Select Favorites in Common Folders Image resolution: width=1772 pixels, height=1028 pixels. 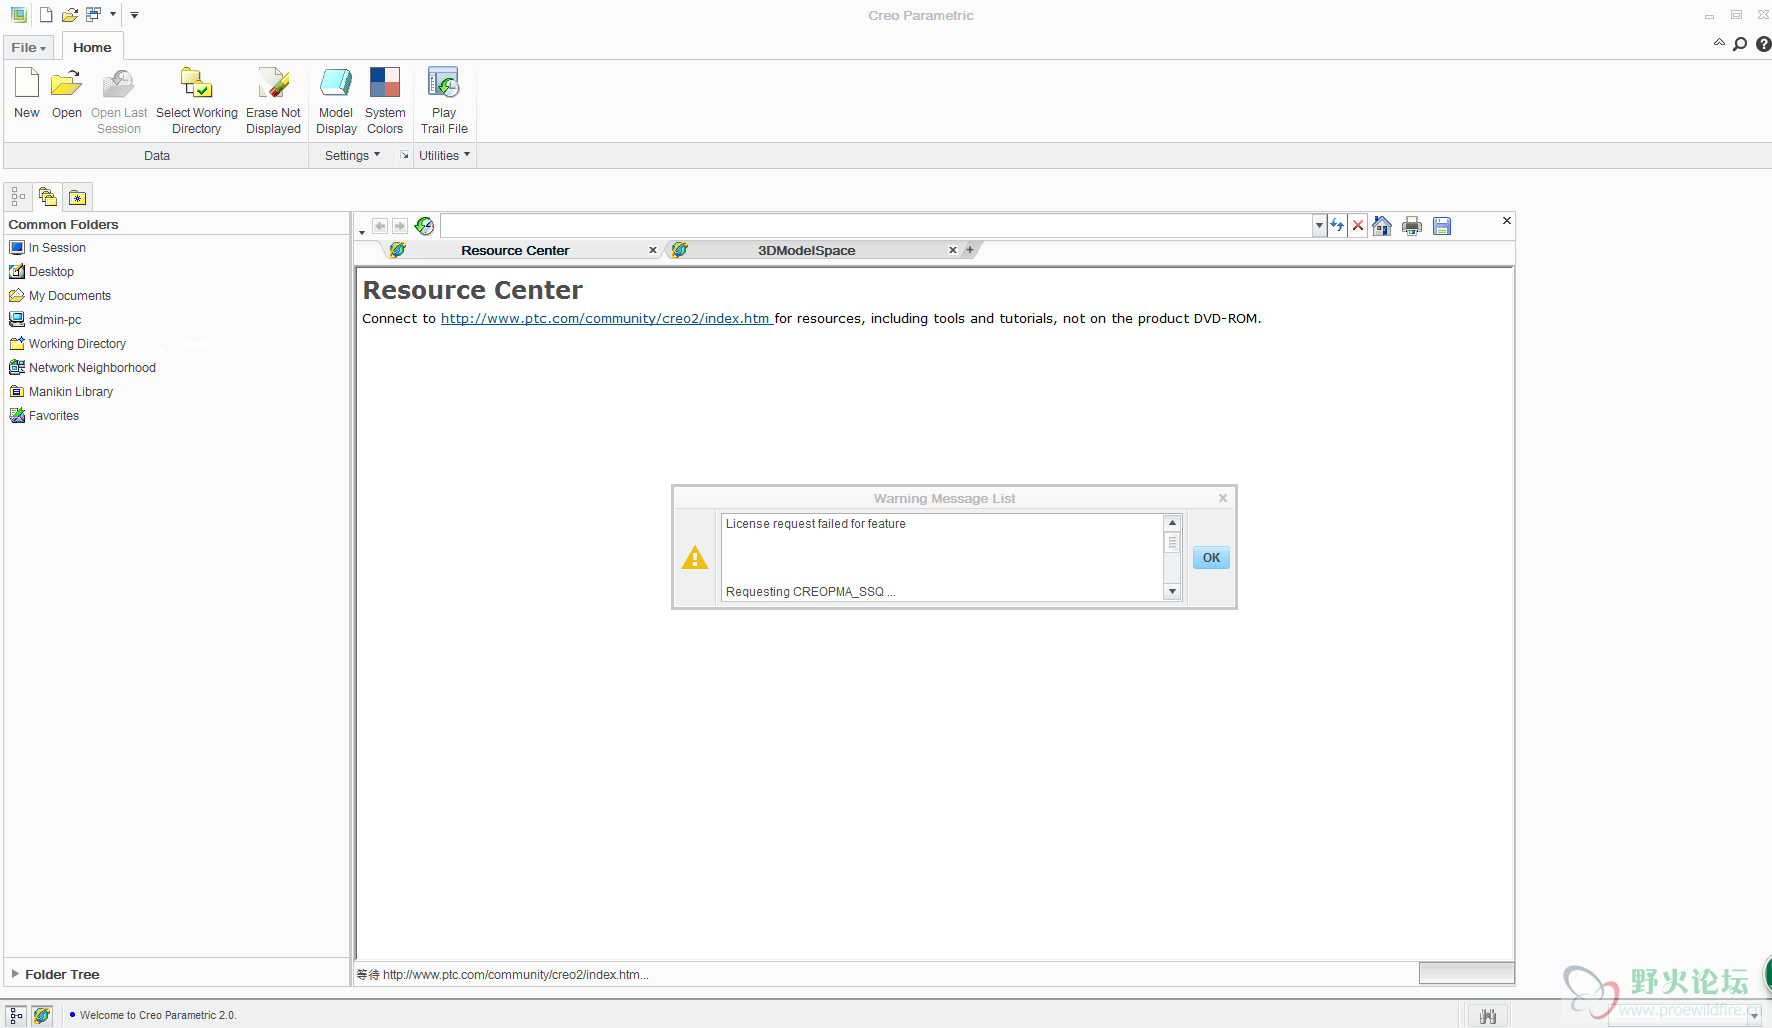44,415
